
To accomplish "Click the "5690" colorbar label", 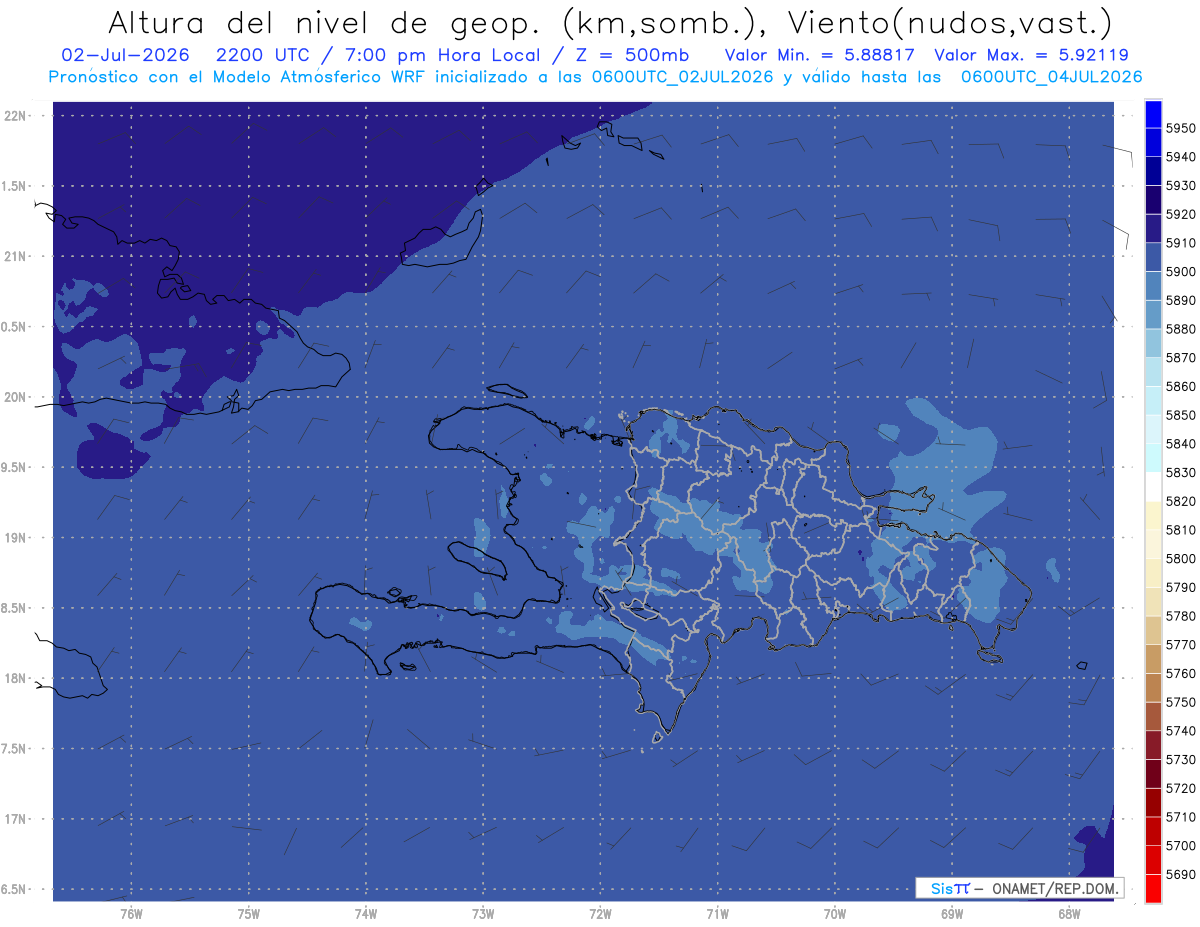I will [1180, 874].
